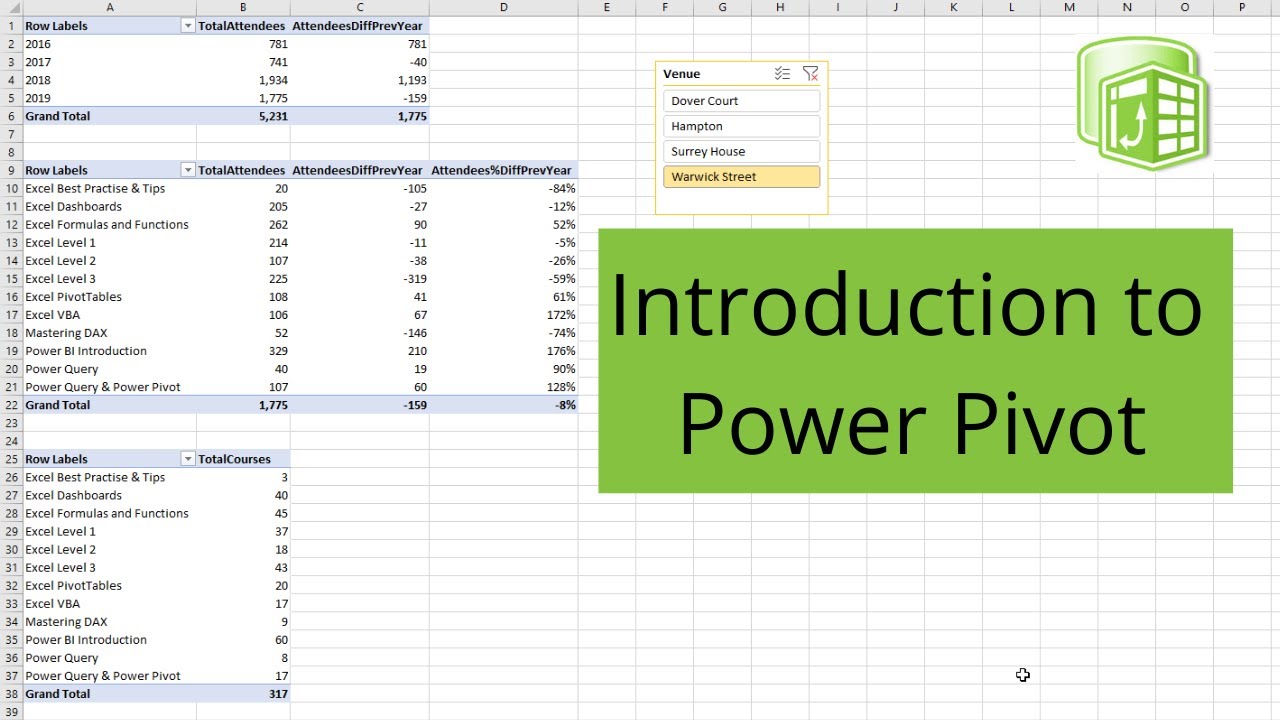Enable multi-select in the Venue slicer
The image size is (1280, 720).
(x=783, y=72)
